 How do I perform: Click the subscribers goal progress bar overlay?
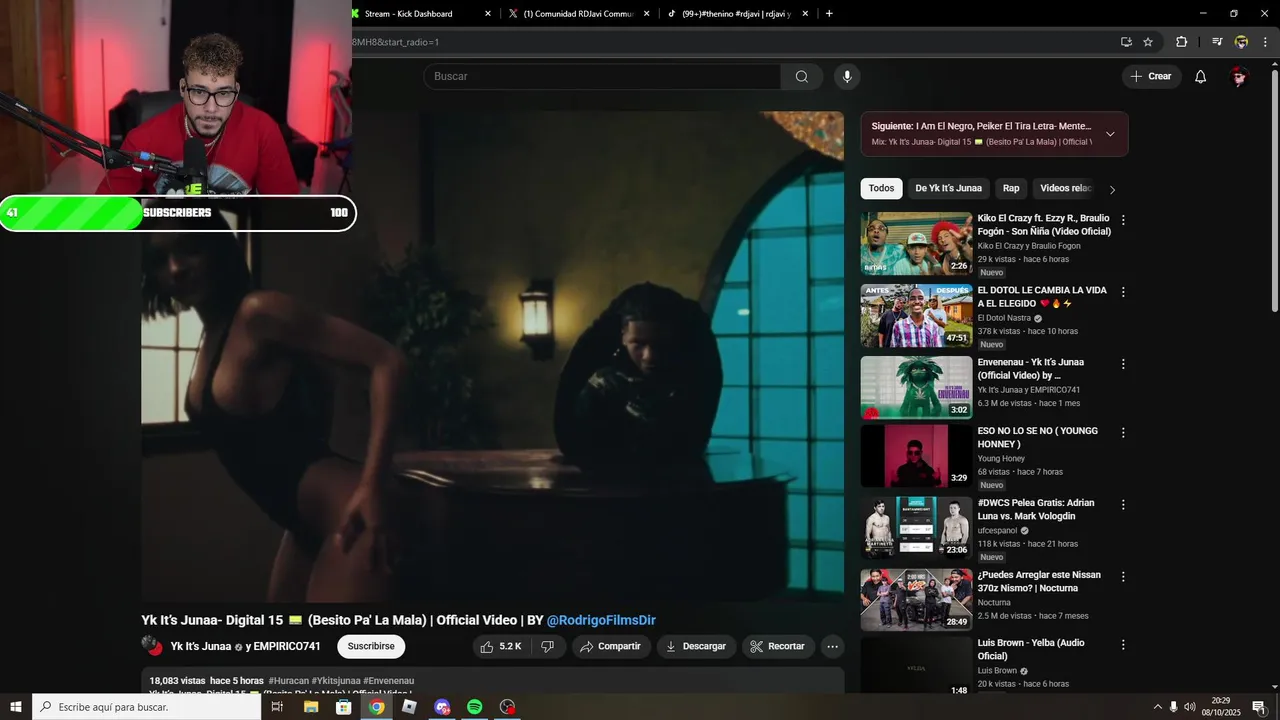tap(178, 213)
